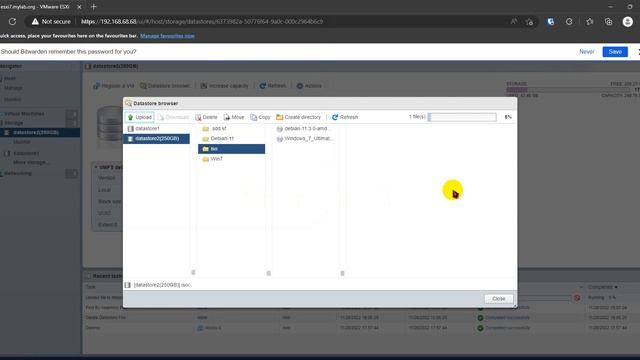
Task: Click Datastore browser in background page toolbar
Action: [165, 86]
